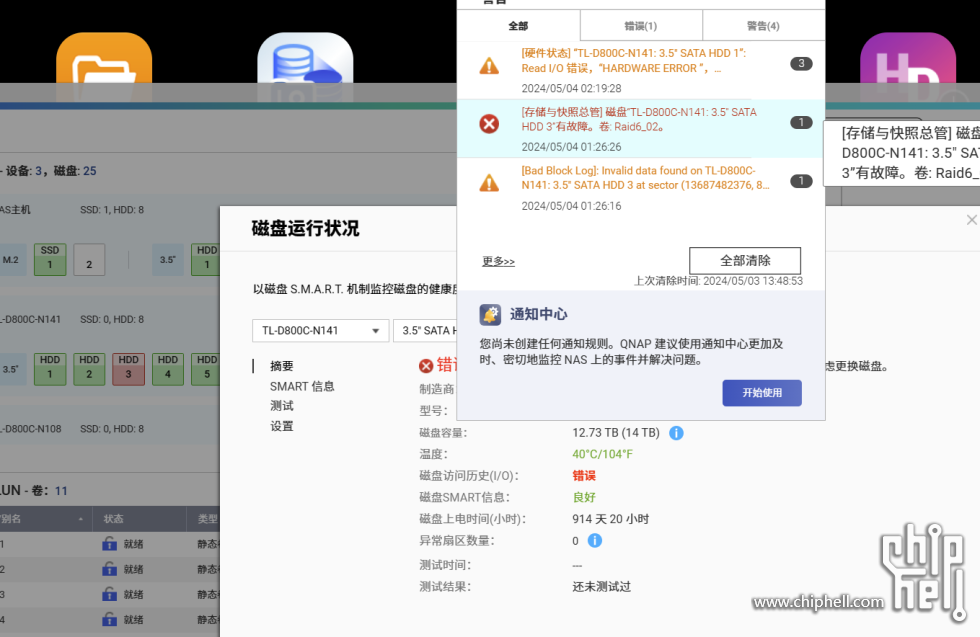Click the red 错误 I/O history value
980x637 pixels.
[x=584, y=476]
